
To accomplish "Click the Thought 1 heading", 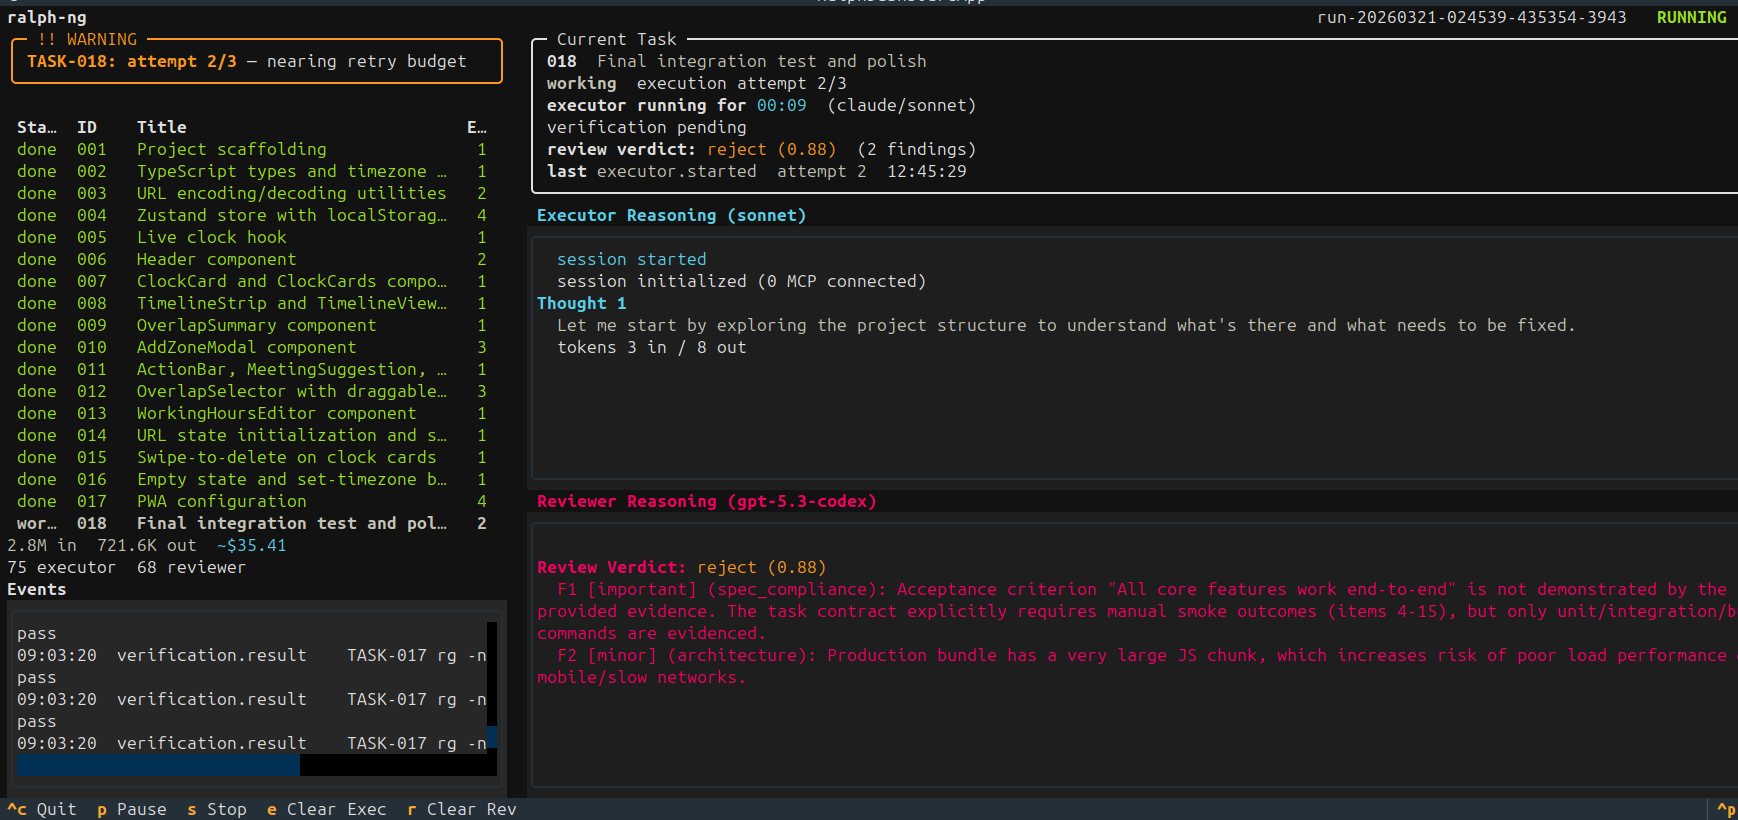I will click(582, 303).
